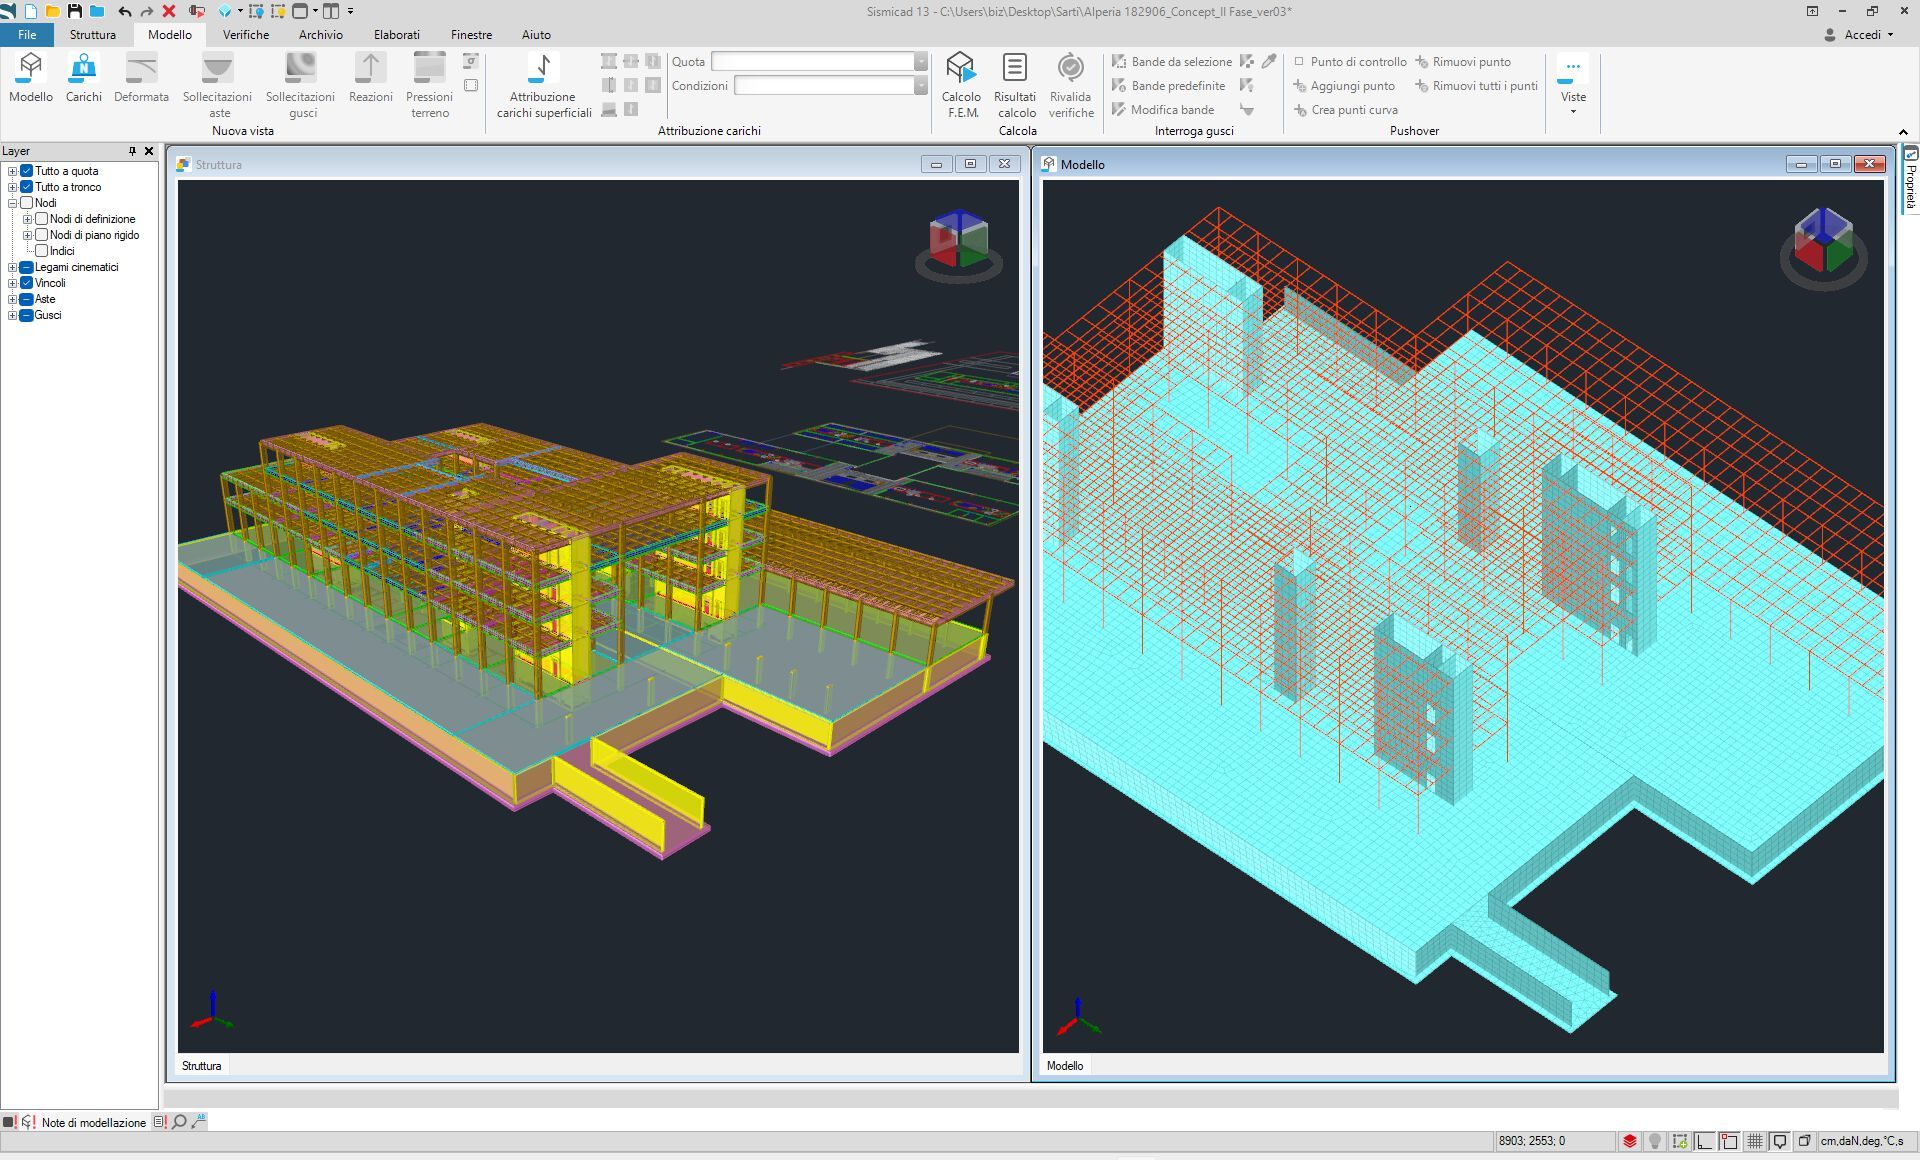
Task: Expand the Aste tree node
Action: [12, 299]
